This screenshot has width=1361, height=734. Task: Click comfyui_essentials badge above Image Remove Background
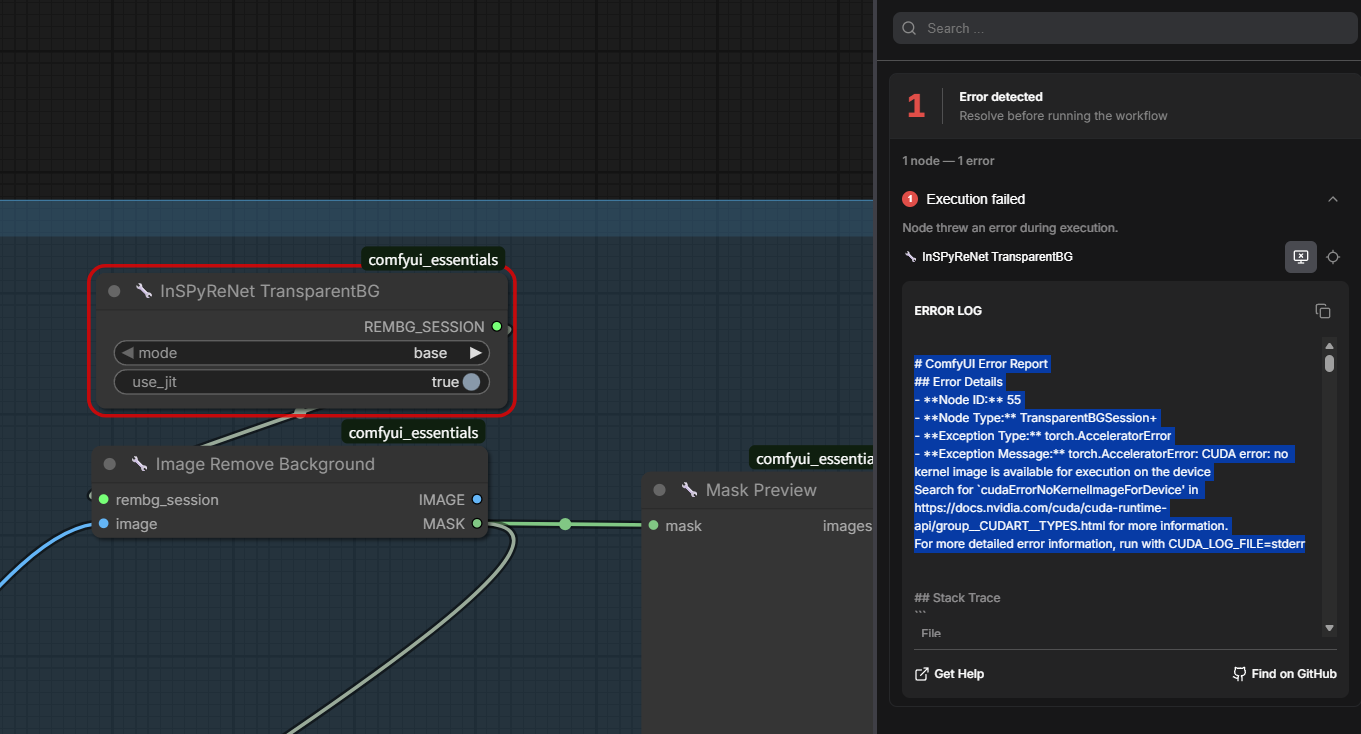click(414, 432)
